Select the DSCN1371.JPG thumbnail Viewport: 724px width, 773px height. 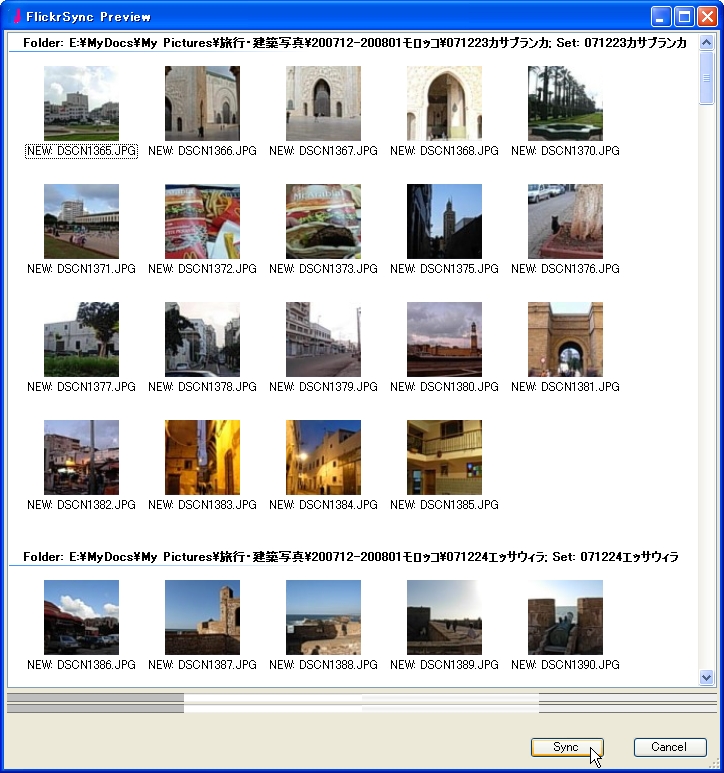click(81, 221)
